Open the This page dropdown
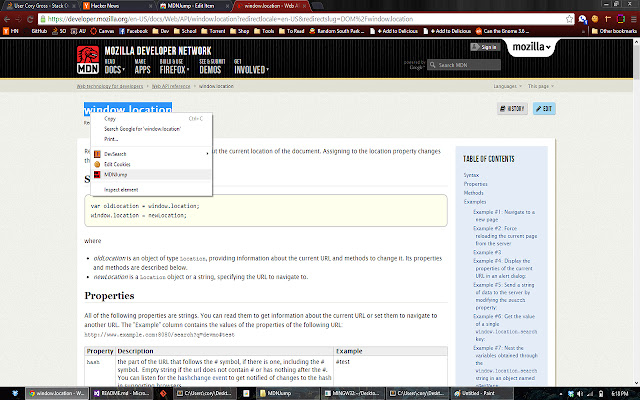 pos(540,86)
